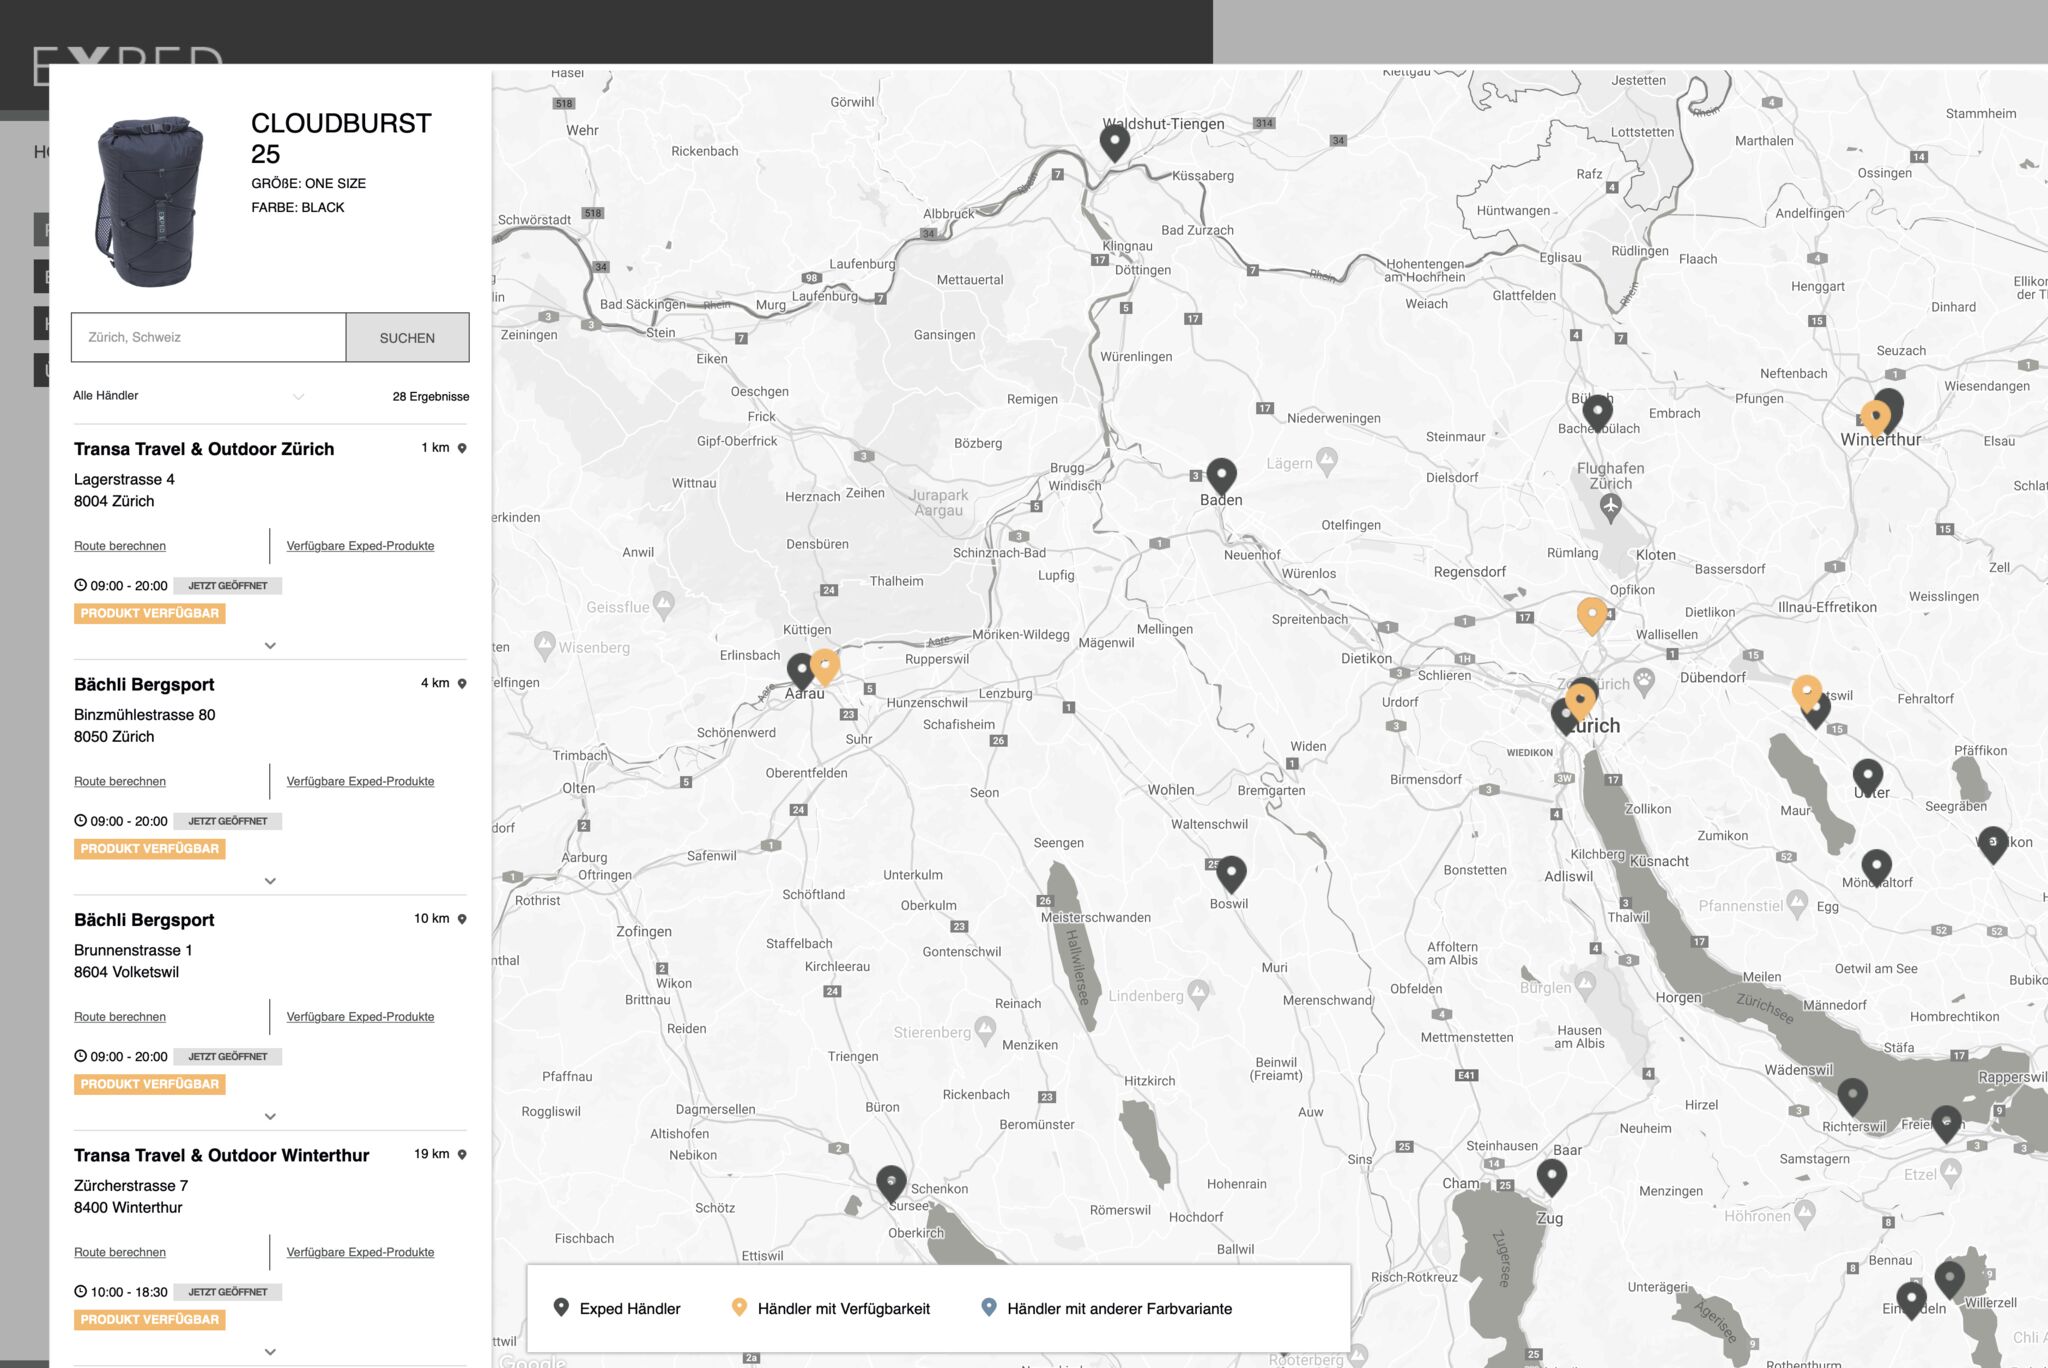The height and width of the screenshot is (1368, 2048).
Task: Open the Alle Händler filter dropdown
Action: point(188,396)
